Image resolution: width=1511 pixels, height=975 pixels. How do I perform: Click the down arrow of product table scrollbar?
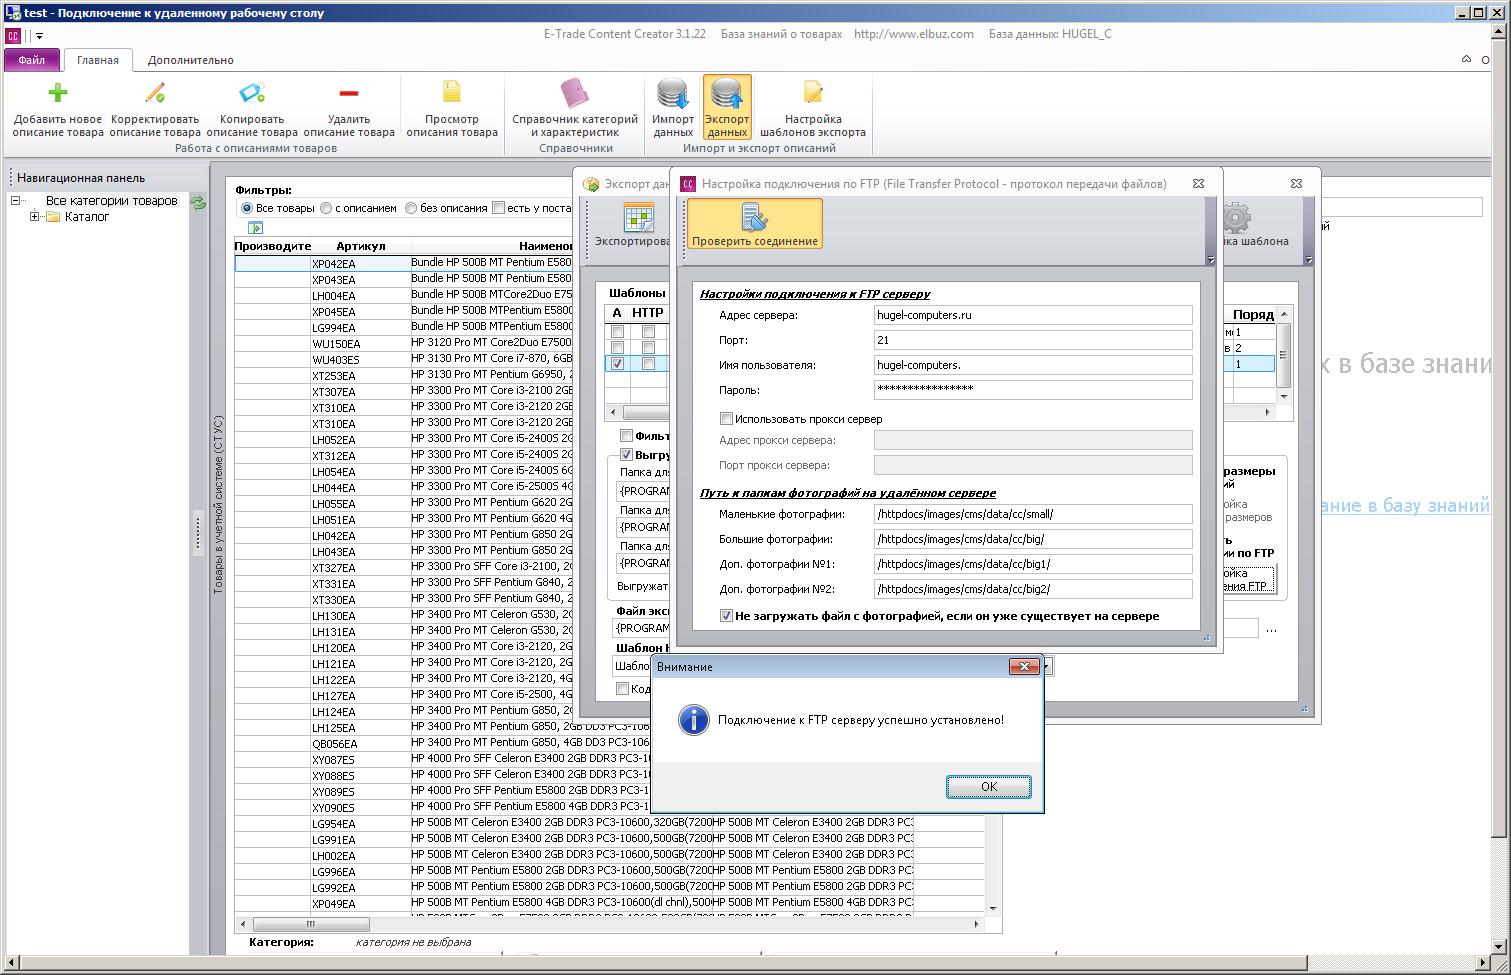[994, 909]
